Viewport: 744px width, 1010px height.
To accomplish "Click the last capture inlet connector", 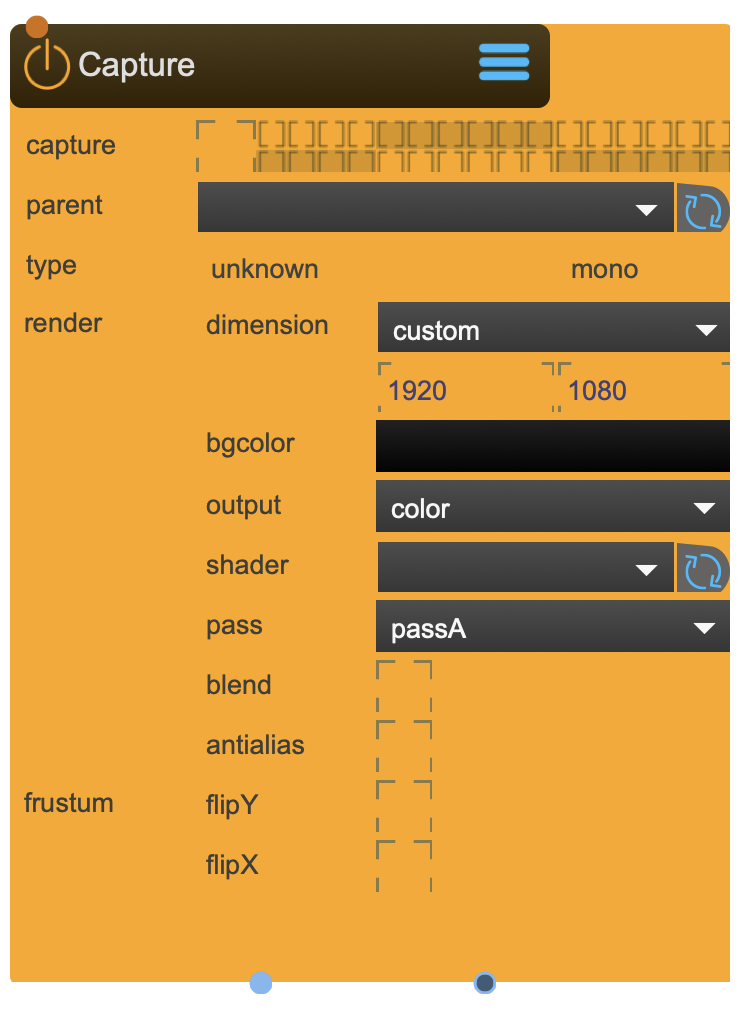I will tap(720, 147).
